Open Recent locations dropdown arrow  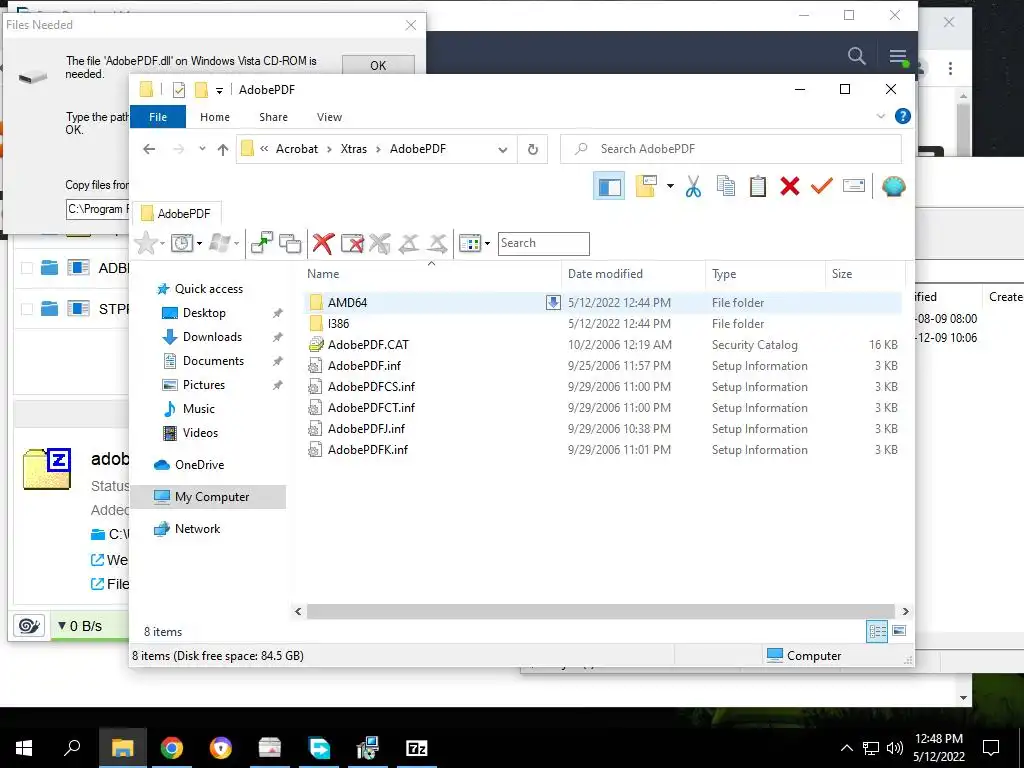[202, 149]
